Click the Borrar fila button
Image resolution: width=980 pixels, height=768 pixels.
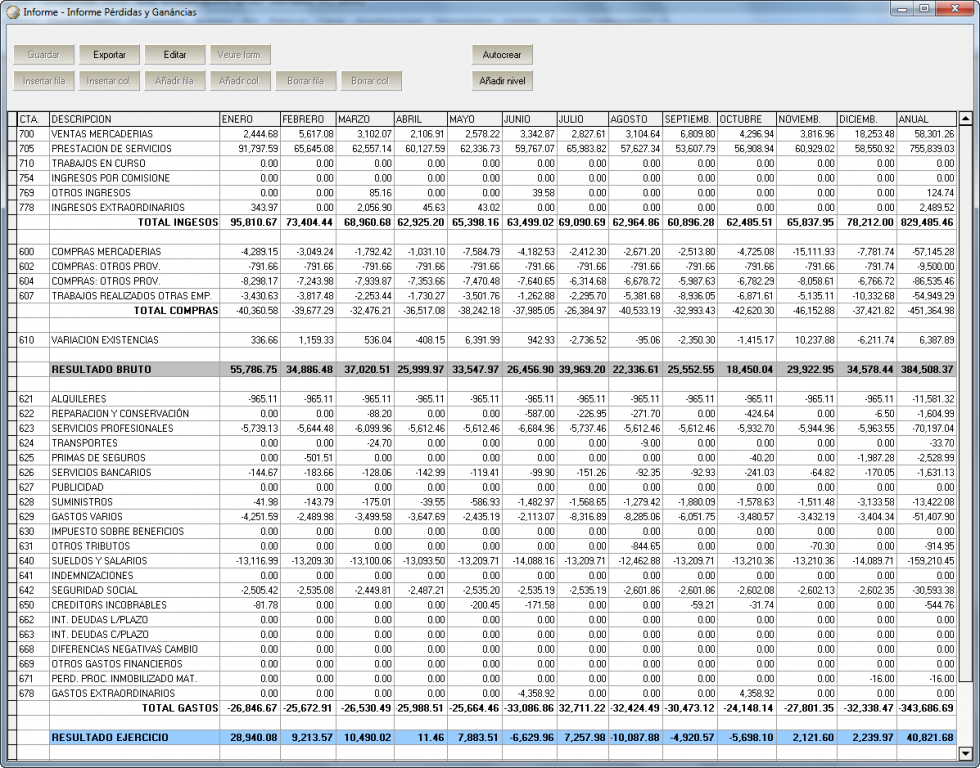tap(306, 81)
